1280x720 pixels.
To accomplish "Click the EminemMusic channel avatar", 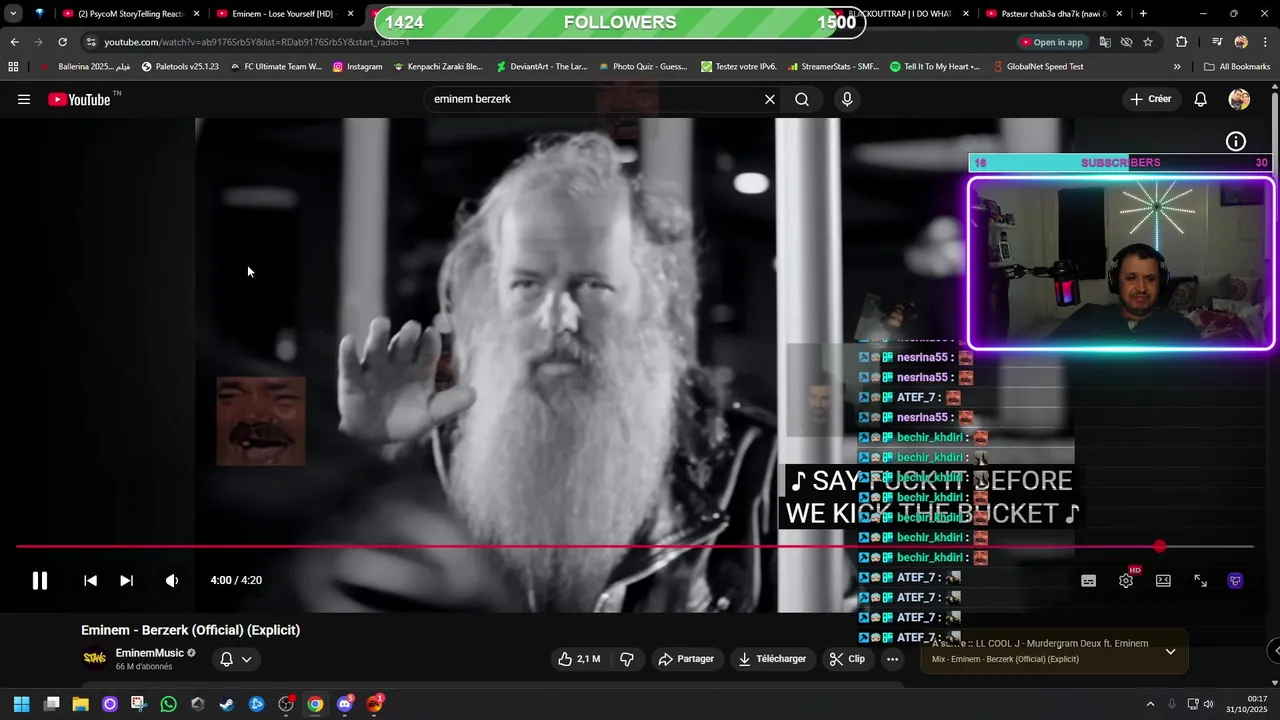I will pos(95,658).
